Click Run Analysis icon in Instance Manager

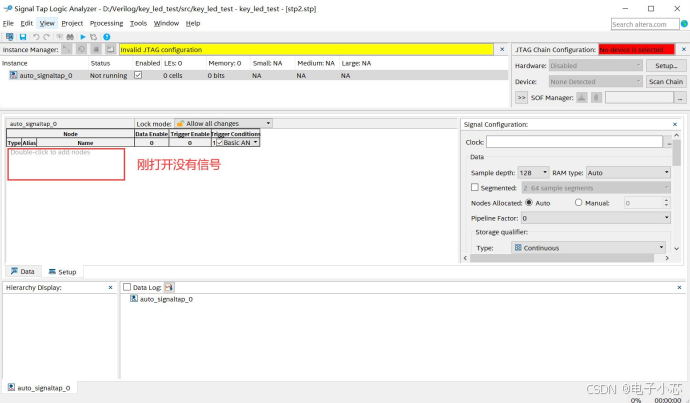tap(66, 49)
